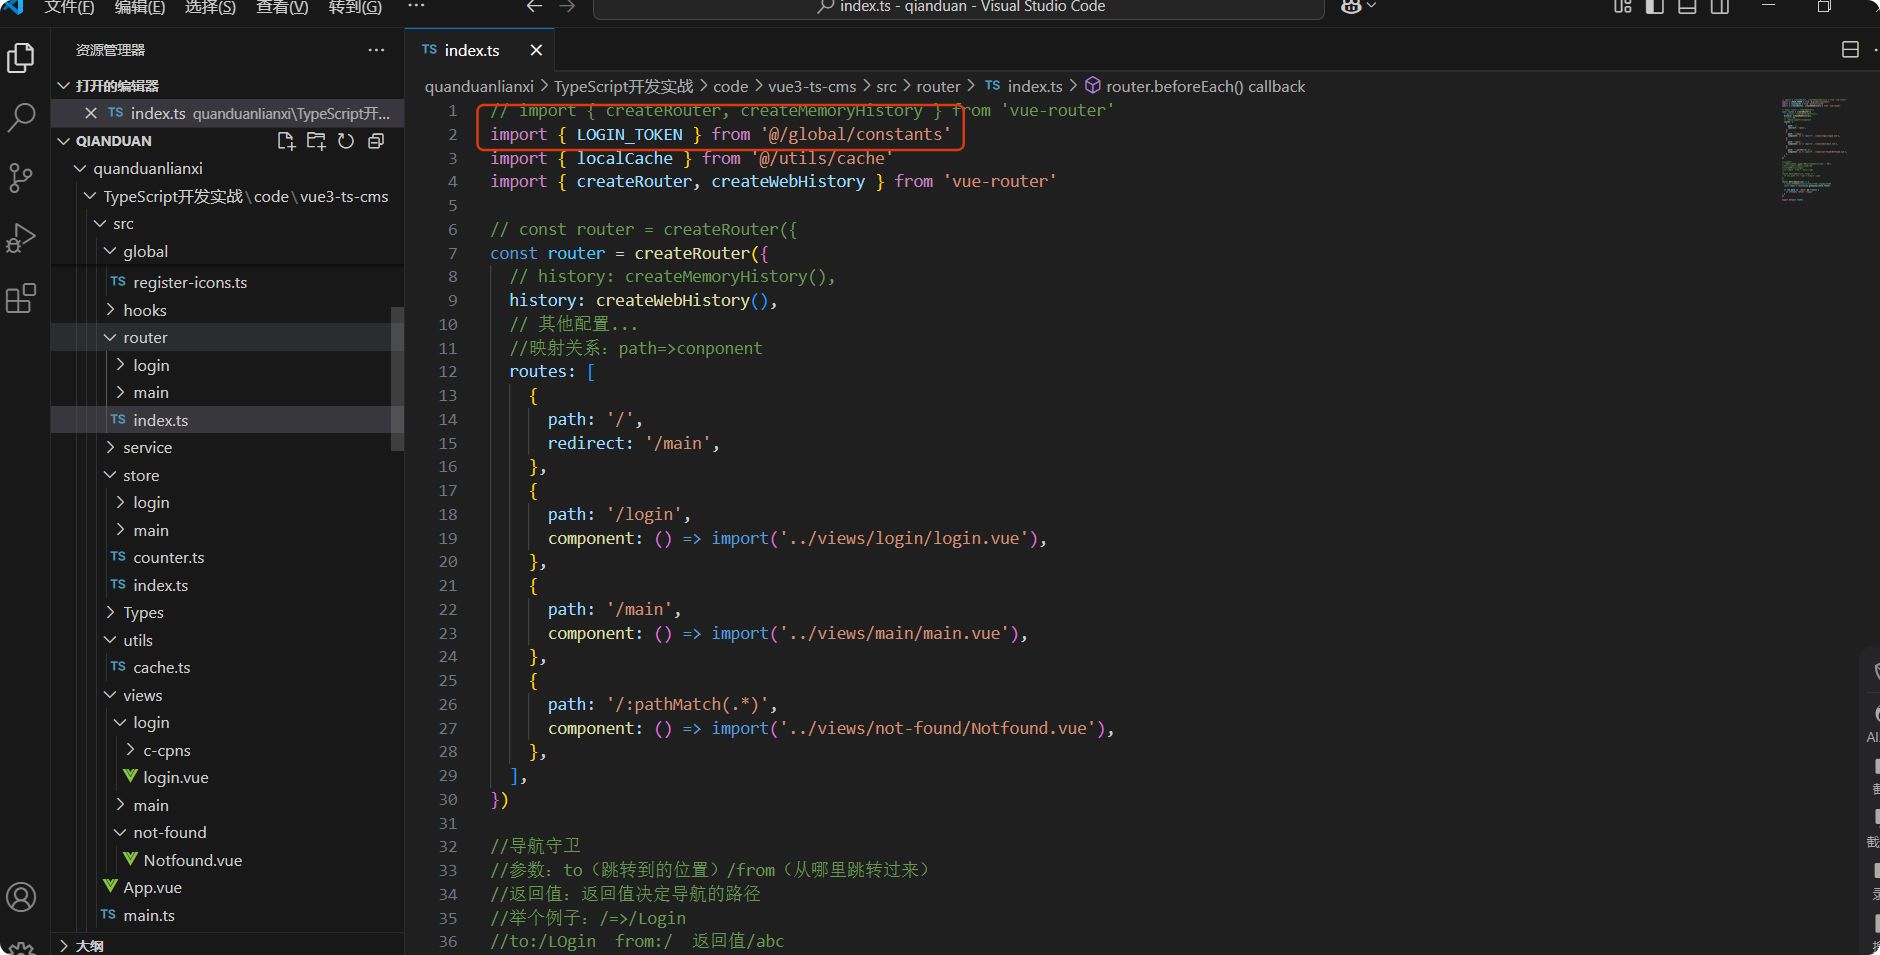Open the Accounts icon in activity bar
1880x955 pixels.
[21, 897]
